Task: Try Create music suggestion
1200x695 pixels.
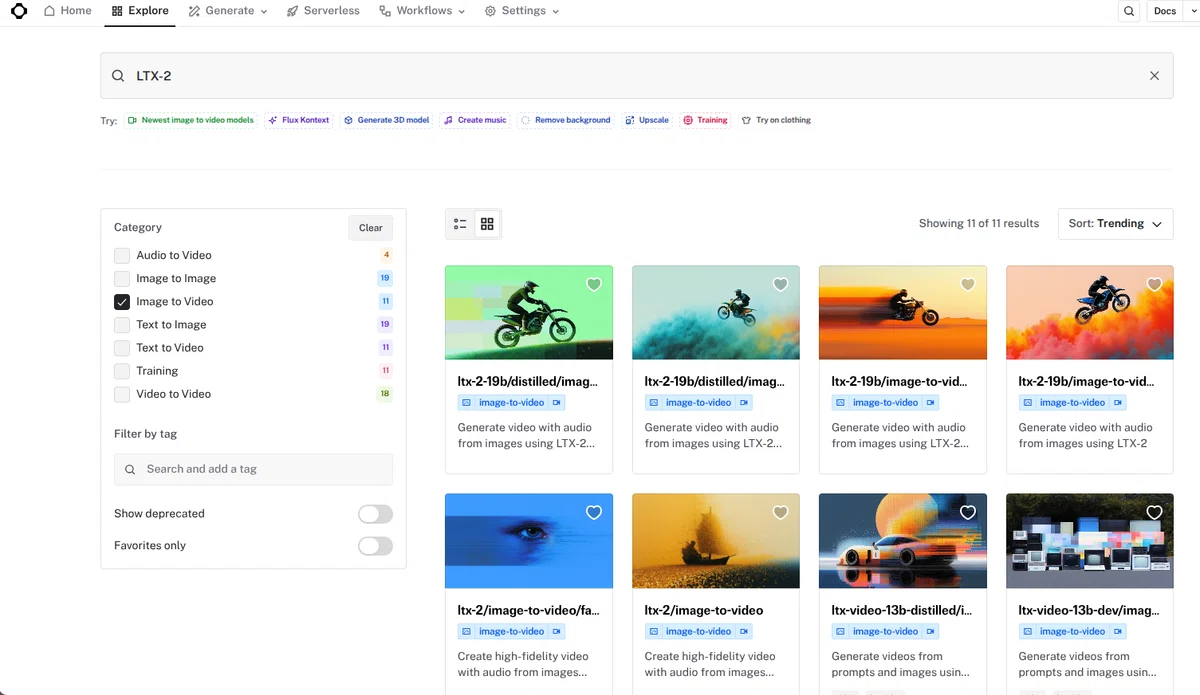Action: point(475,120)
